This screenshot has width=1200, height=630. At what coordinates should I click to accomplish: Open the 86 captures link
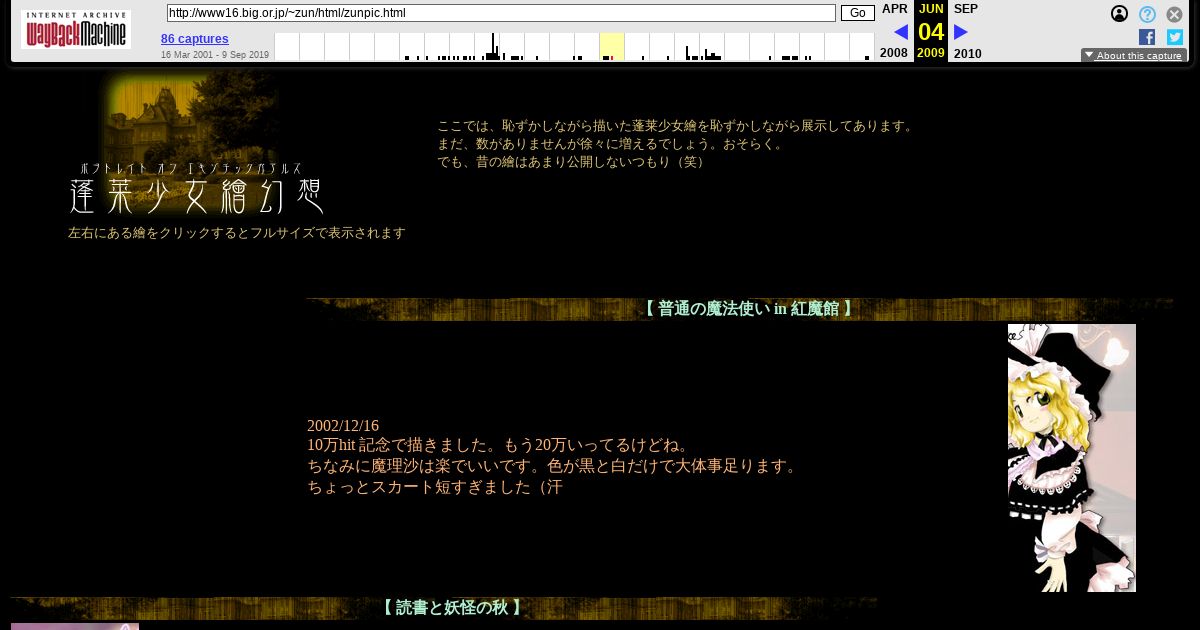[x=195, y=39]
